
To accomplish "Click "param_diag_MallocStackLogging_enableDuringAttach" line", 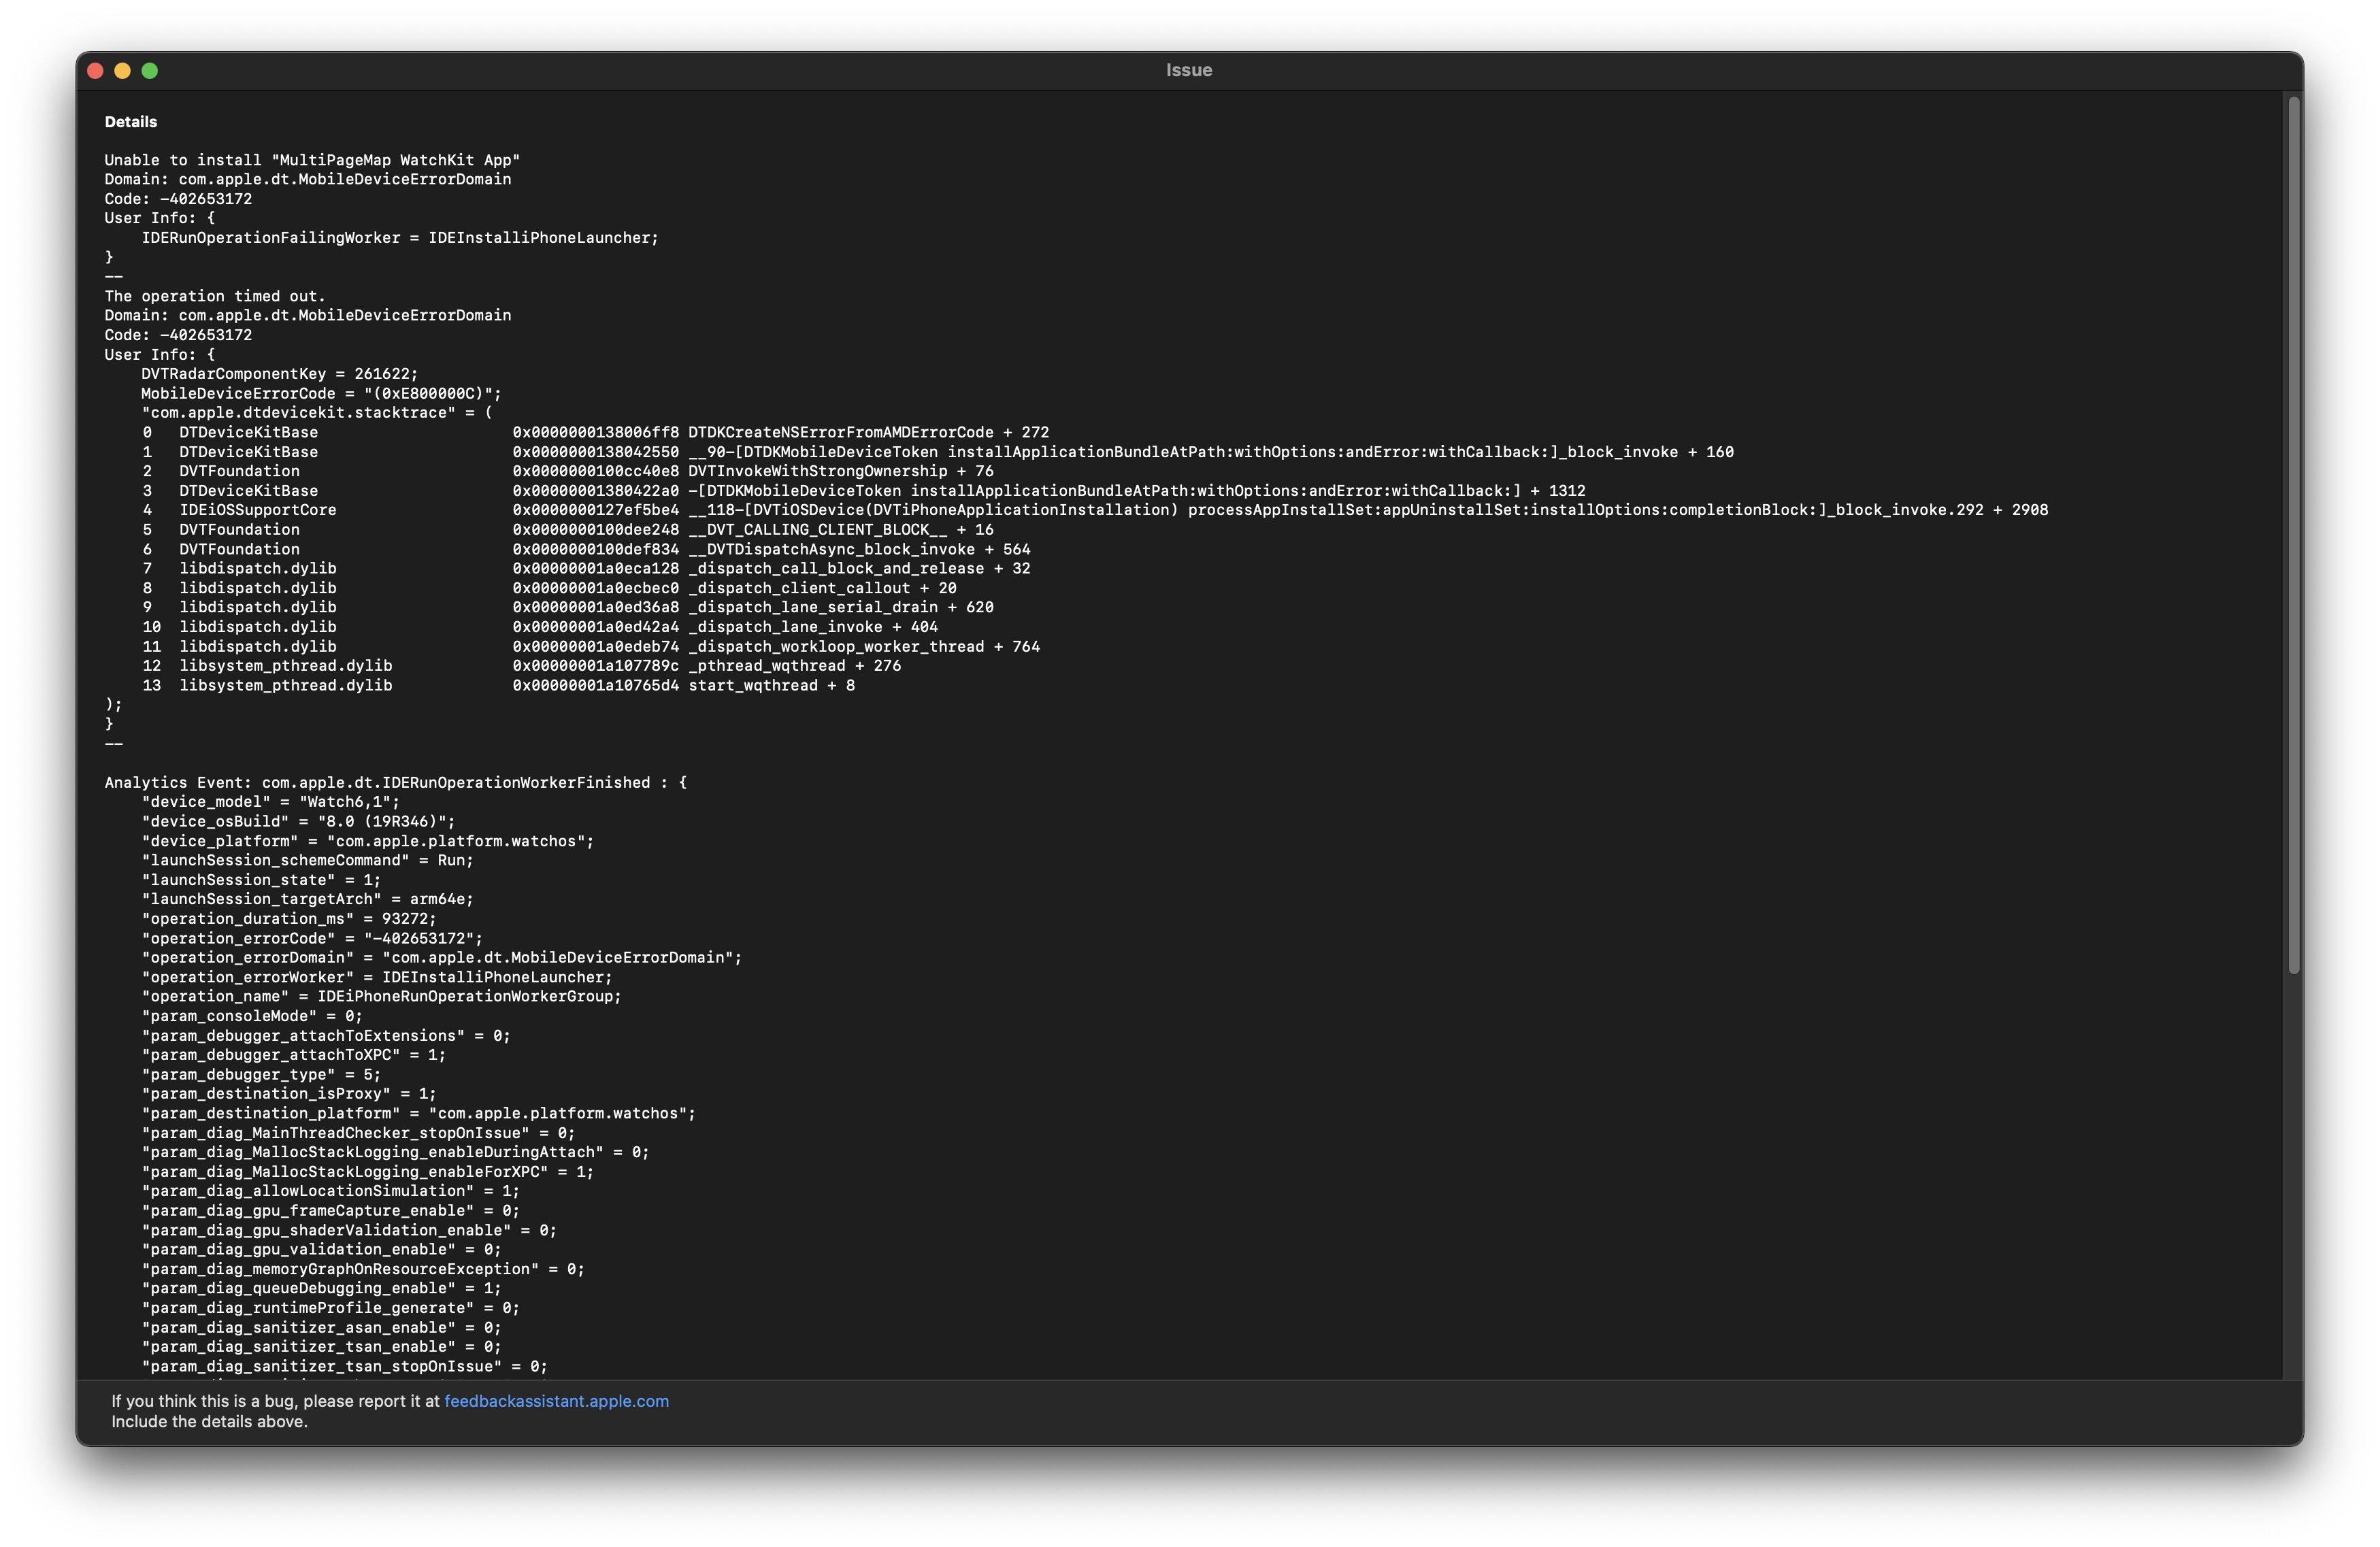I will 395,1152.
